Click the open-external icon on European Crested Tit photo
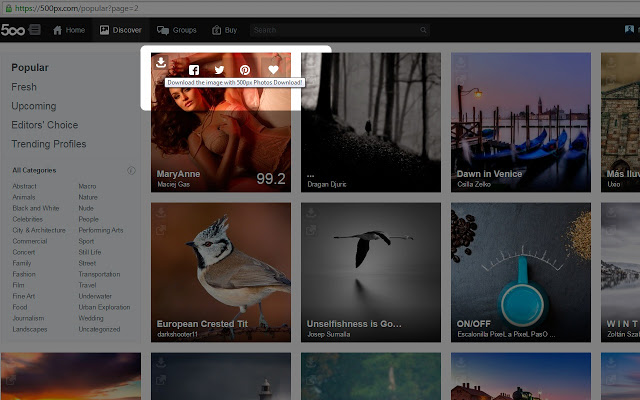 [x=161, y=230]
